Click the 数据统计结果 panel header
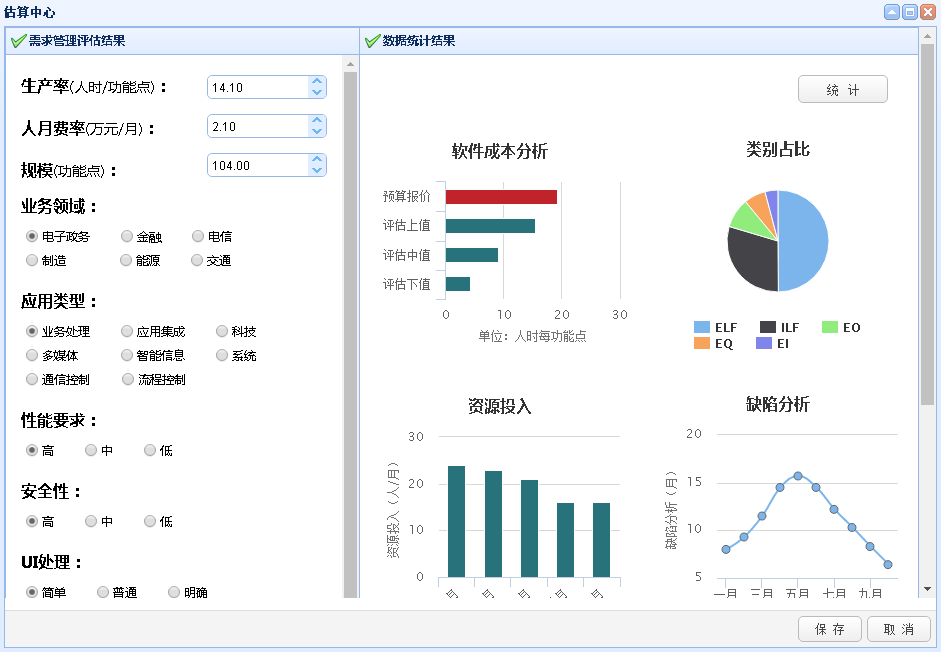941x652 pixels. tap(639, 41)
